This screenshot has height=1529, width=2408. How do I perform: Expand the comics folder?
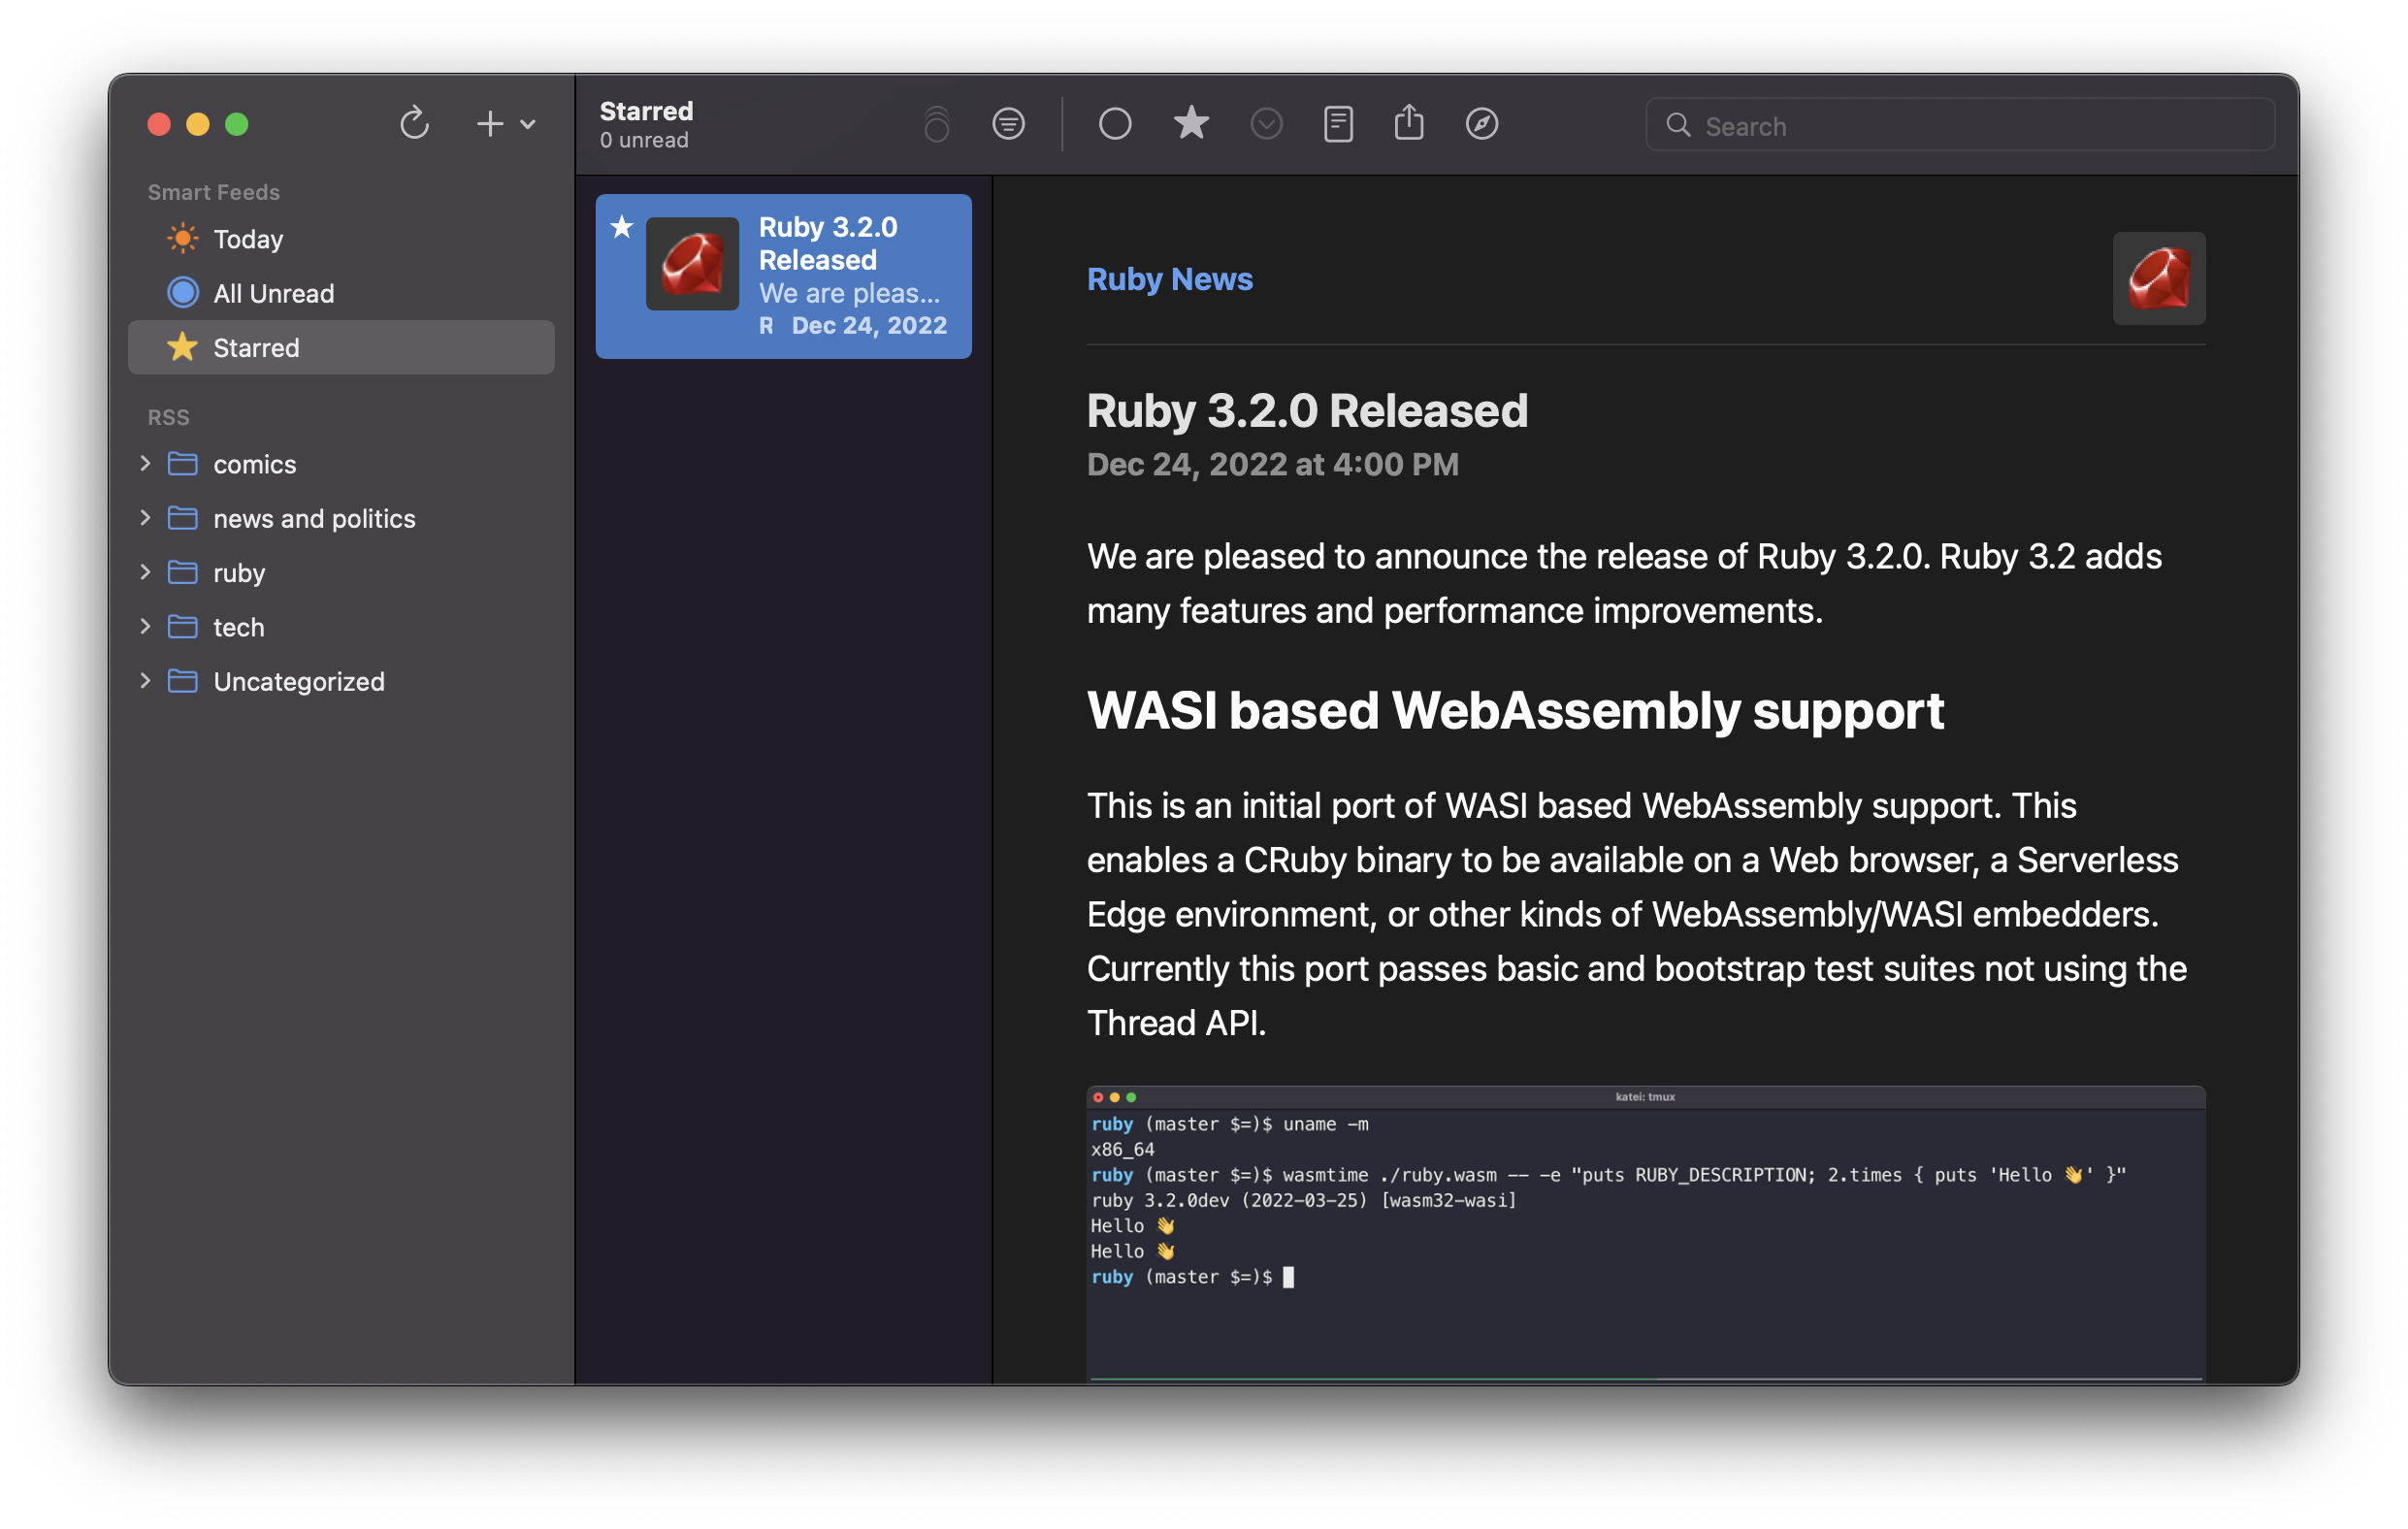pos(145,463)
